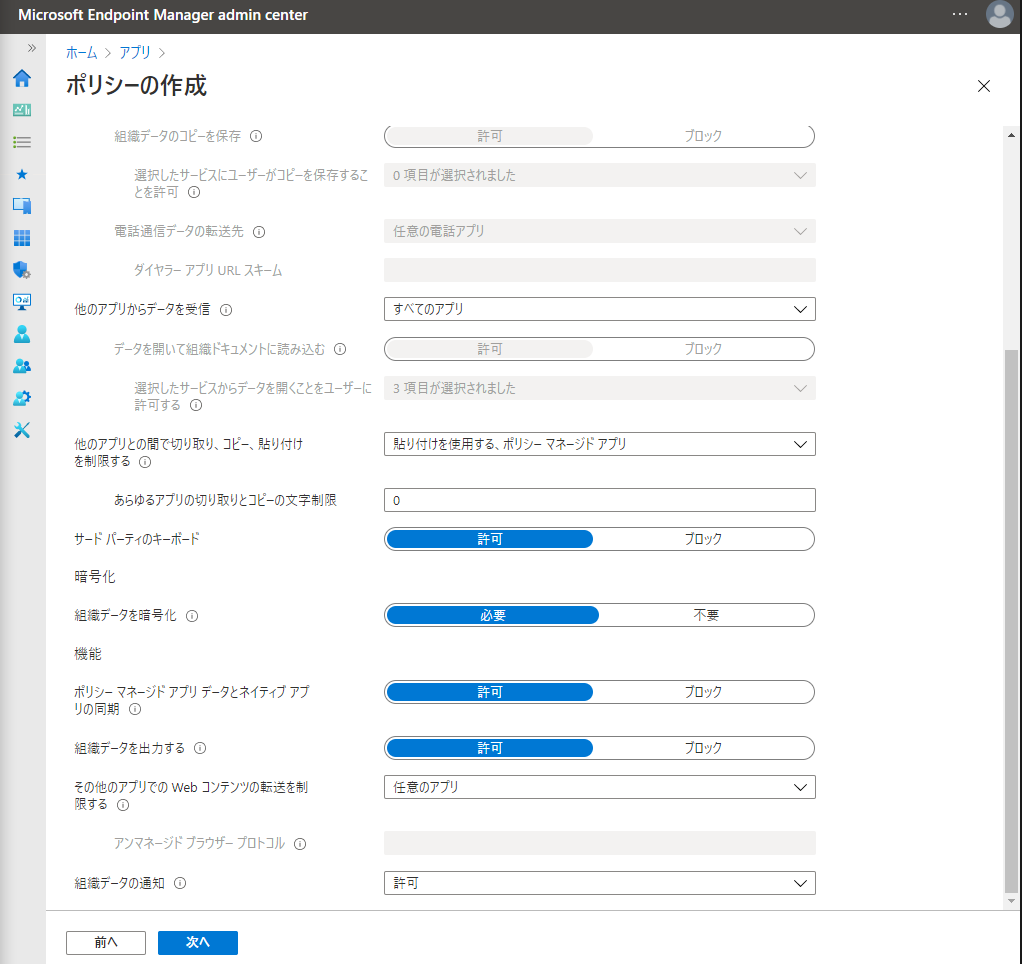
Task: Set 組織データを出力する to 許可
Action: coord(489,748)
